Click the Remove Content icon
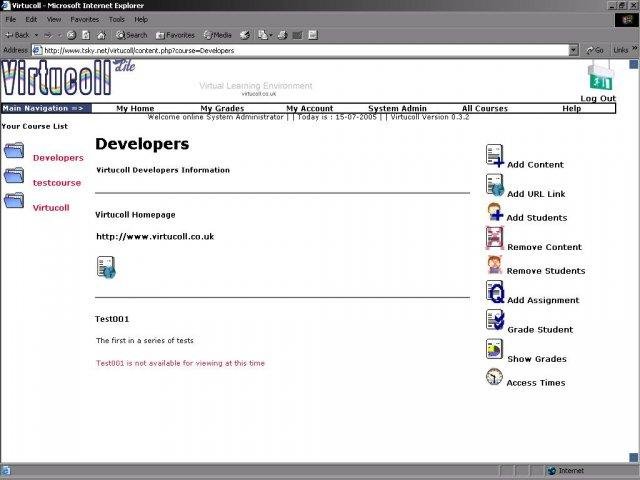Viewport: 640px width, 480px height. [x=495, y=238]
